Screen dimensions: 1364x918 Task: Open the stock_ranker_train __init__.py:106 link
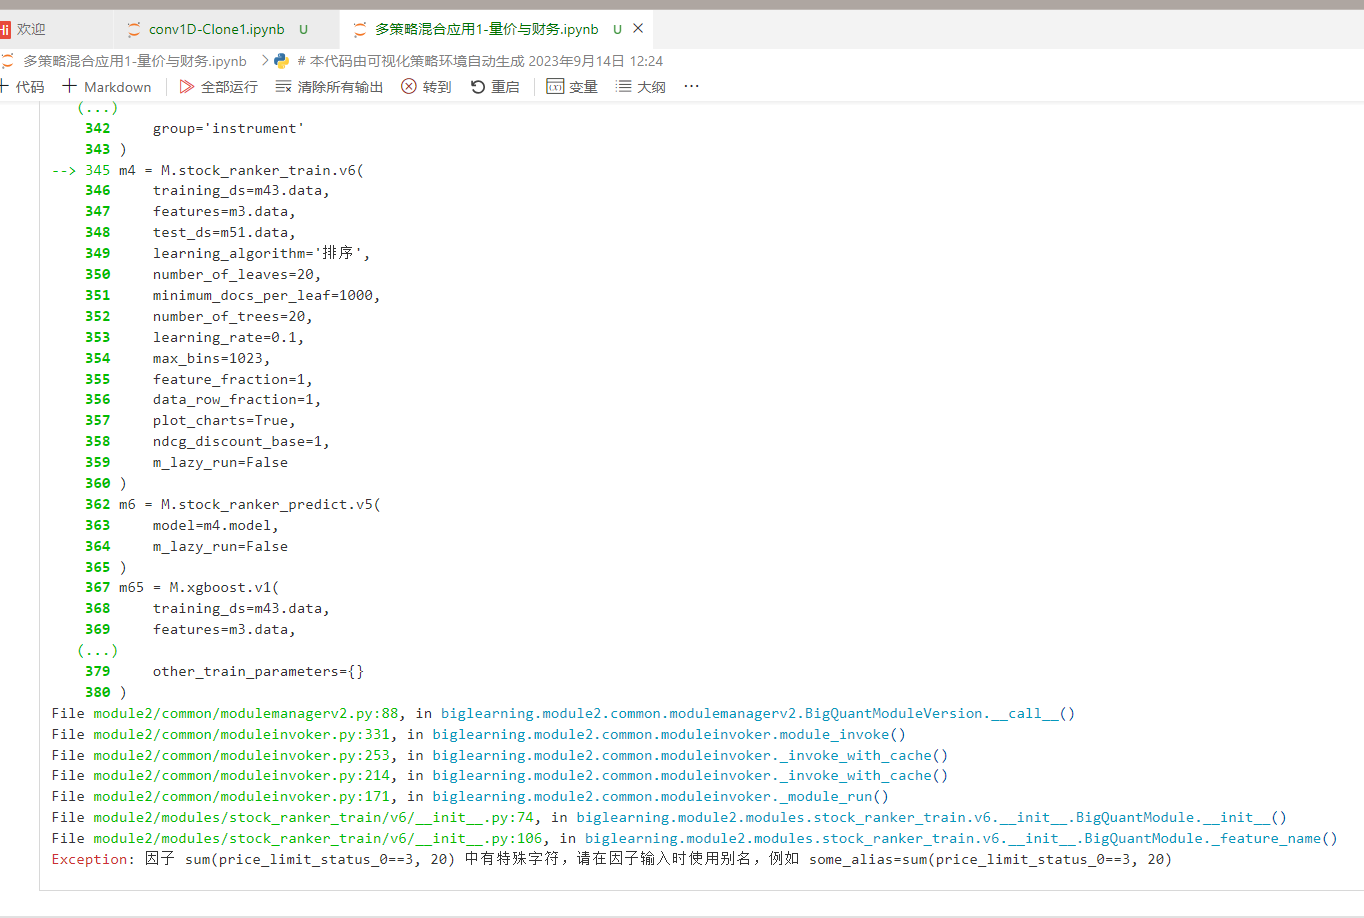(x=318, y=838)
